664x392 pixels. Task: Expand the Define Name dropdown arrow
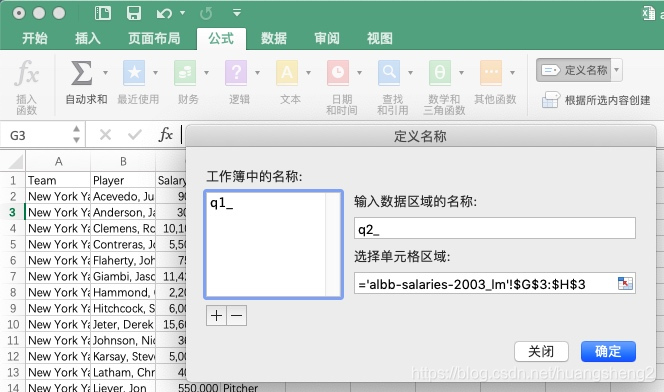click(x=617, y=70)
